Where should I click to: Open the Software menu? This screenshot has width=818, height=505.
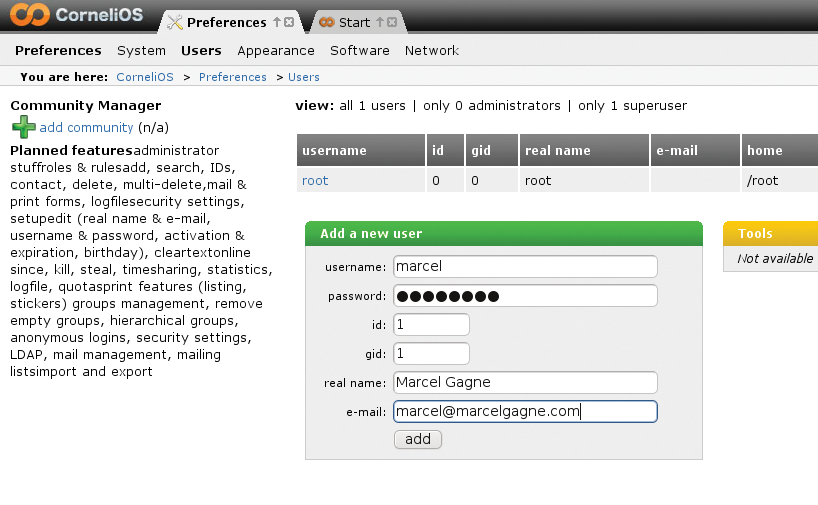tap(359, 51)
